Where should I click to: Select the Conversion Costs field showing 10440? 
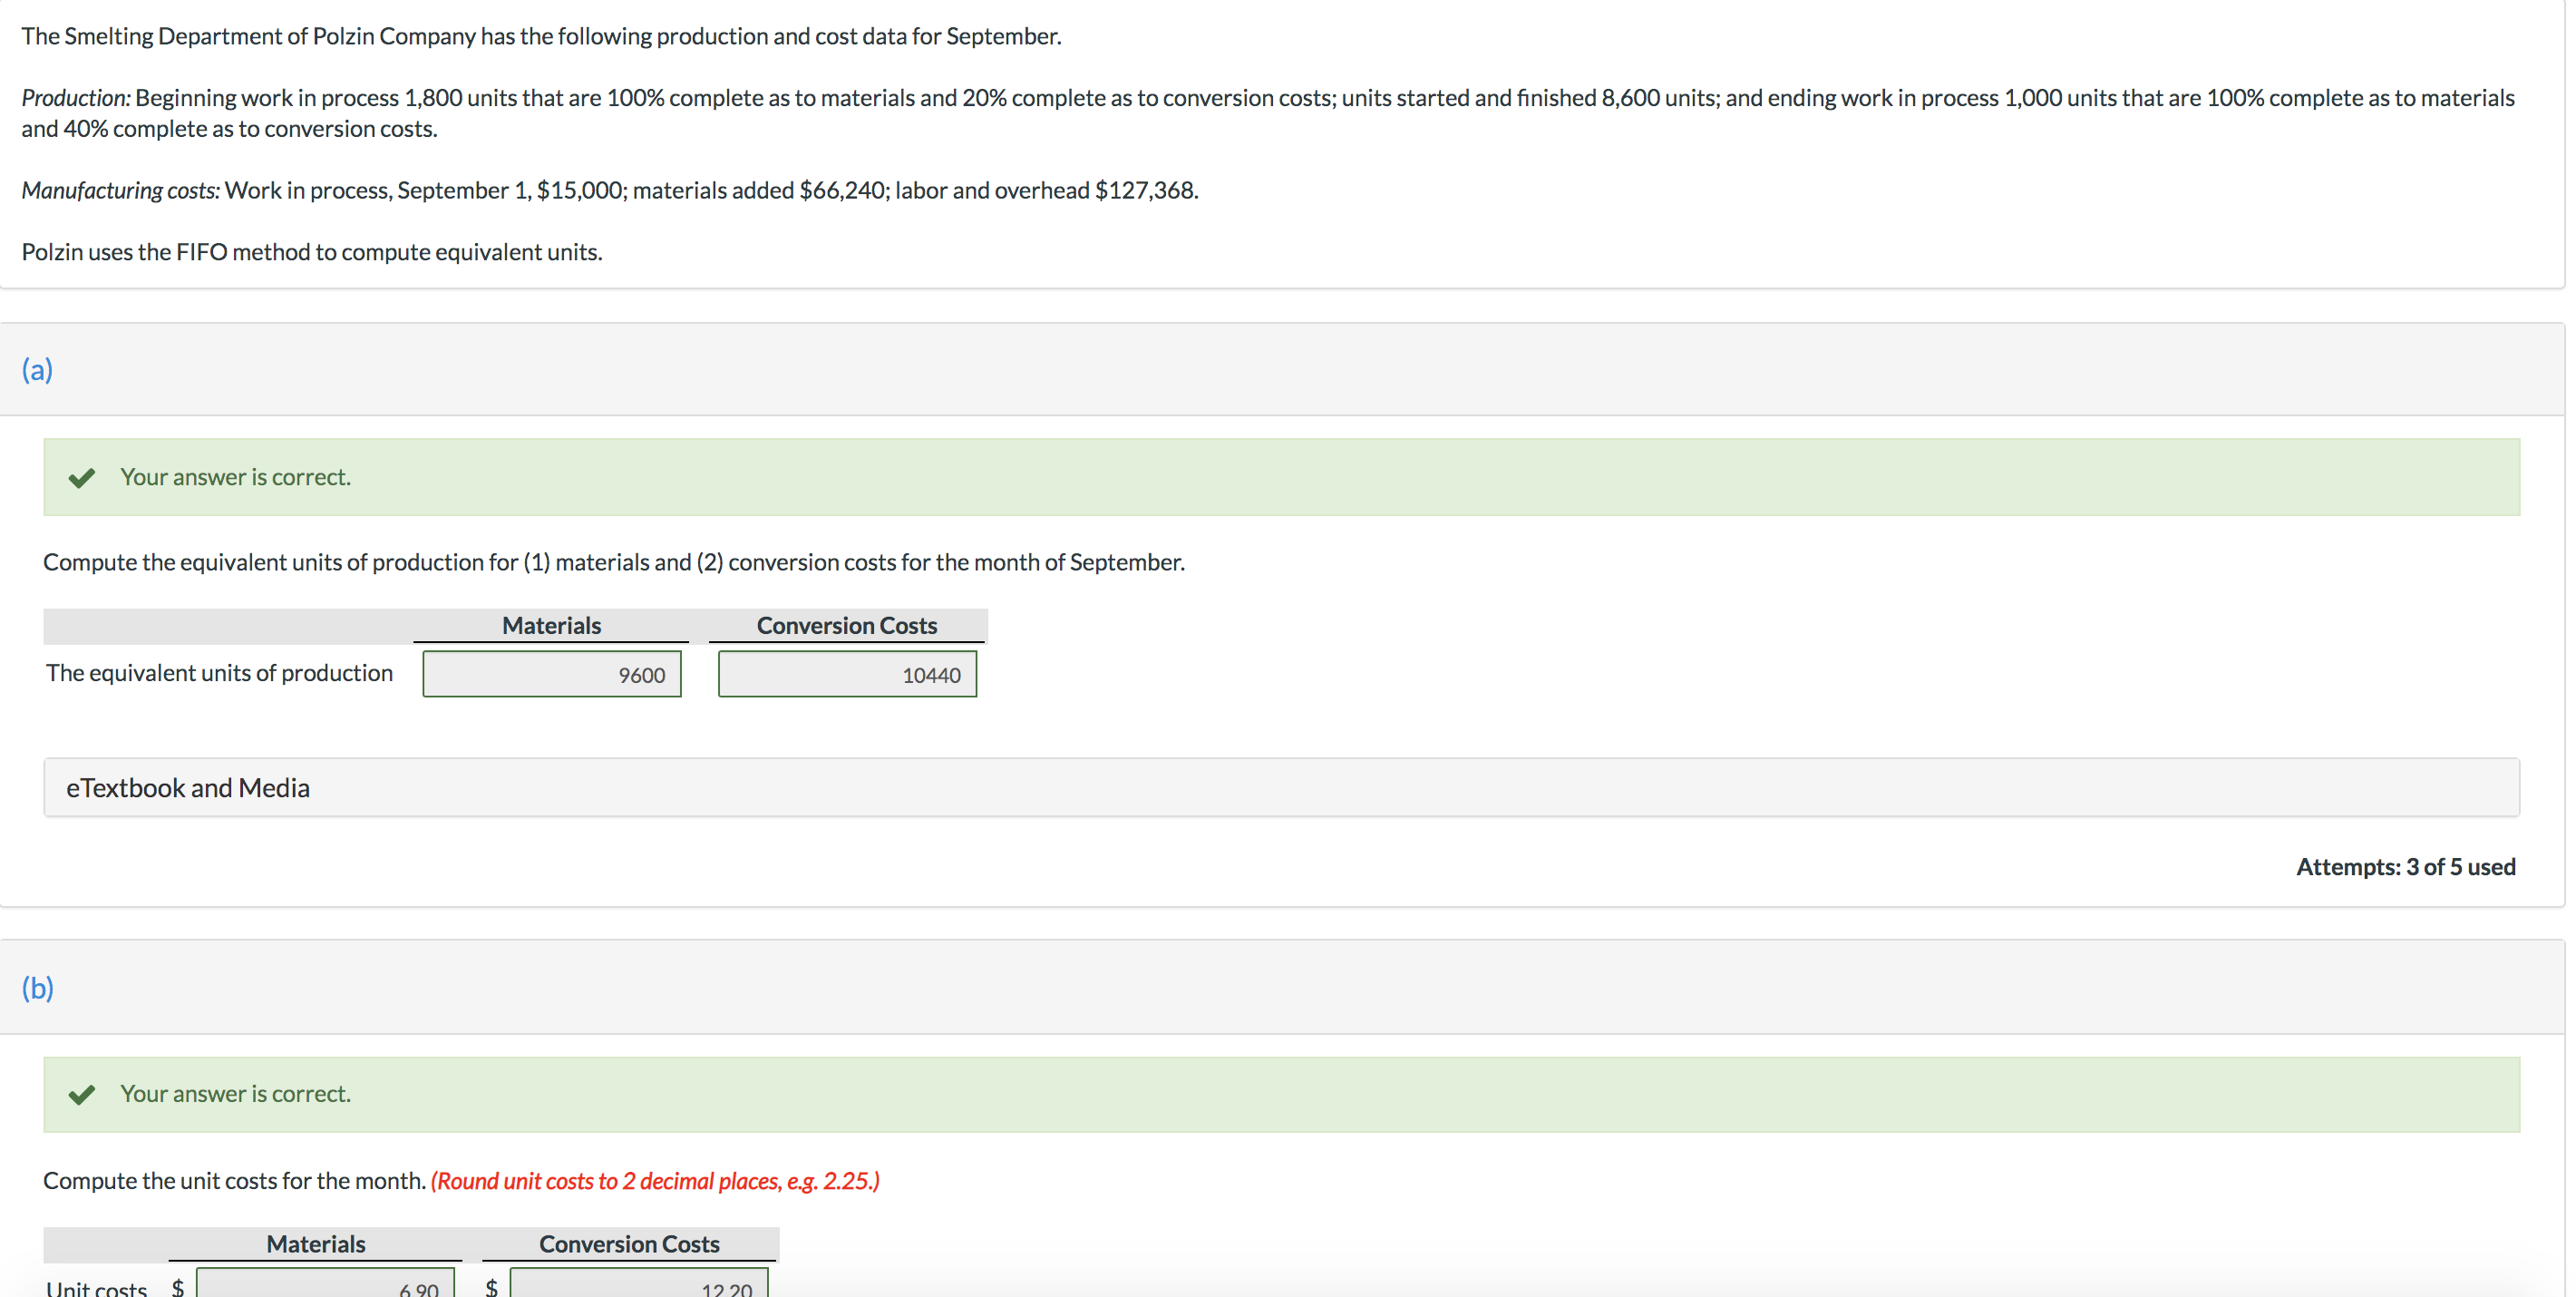click(847, 675)
